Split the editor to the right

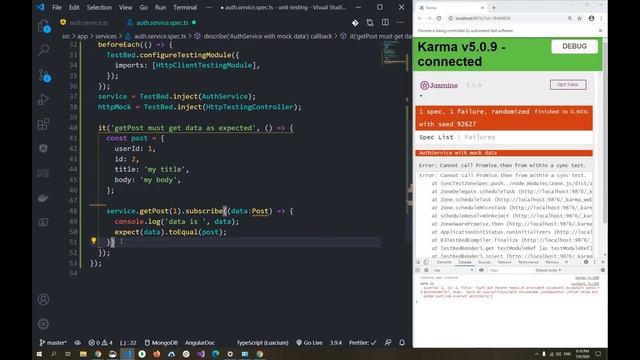click(x=385, y=22)
